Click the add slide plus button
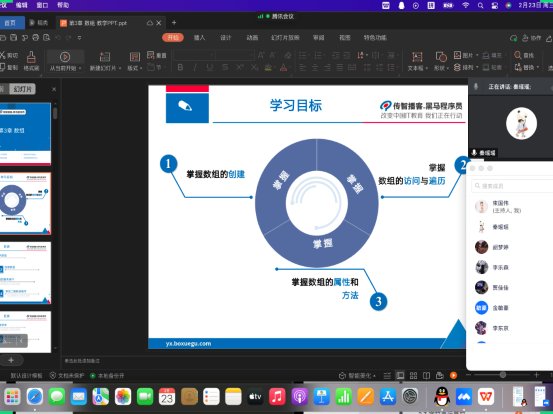 coord(11,360)
